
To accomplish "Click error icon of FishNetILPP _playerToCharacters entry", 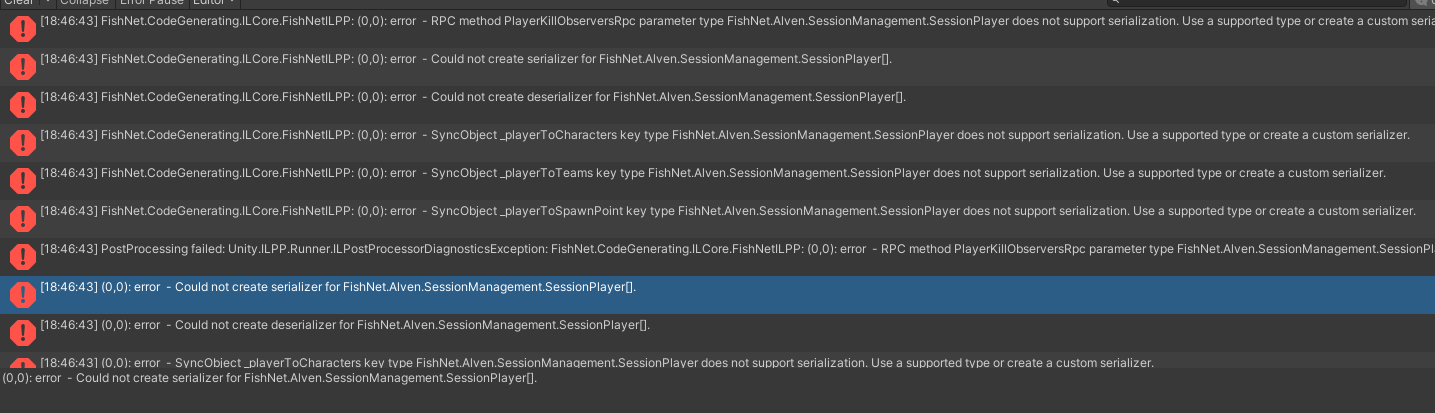I will tap(21, 143).
